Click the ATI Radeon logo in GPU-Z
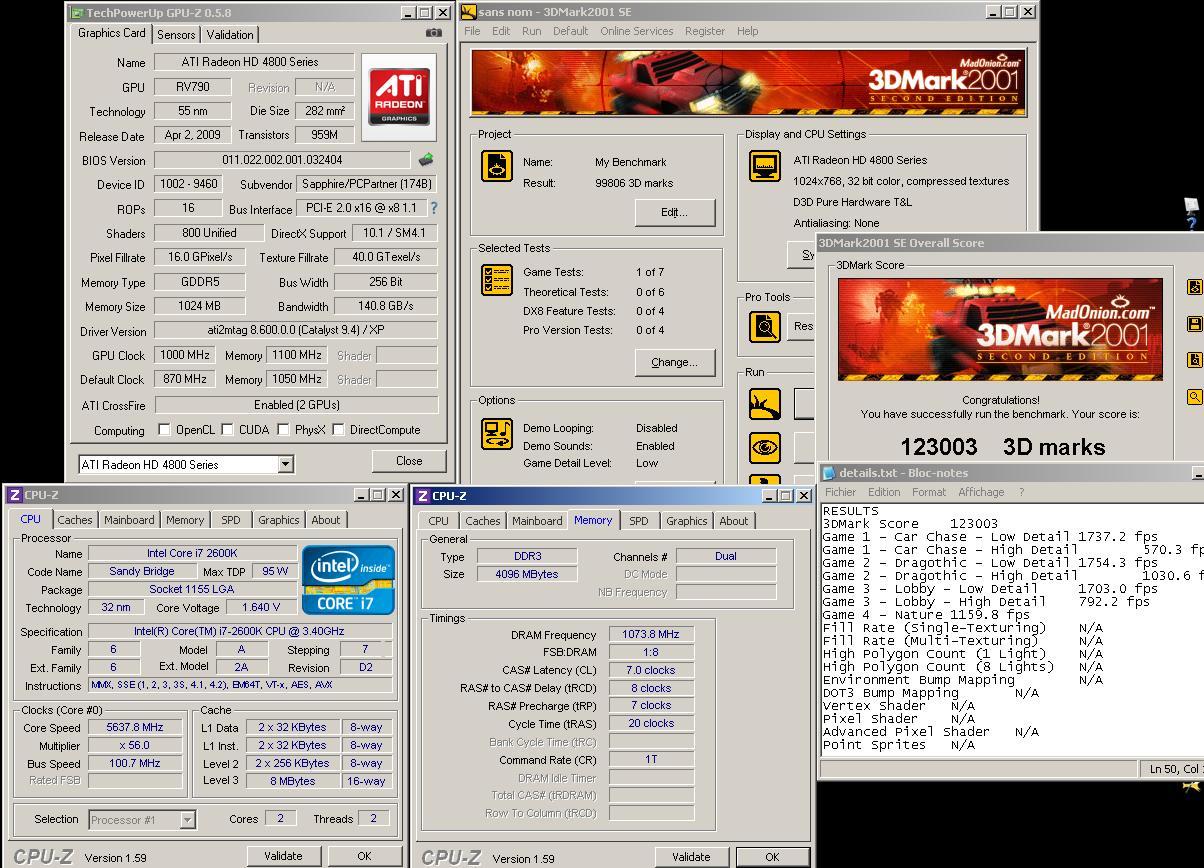The height and width of the screenshot is (868, 1204). pyautogui.click(x=399, y=96)
